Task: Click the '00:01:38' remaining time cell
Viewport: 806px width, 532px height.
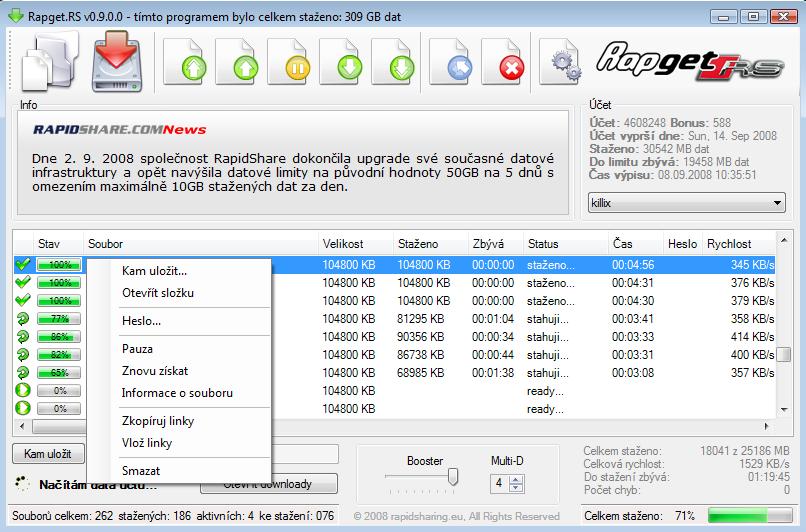Action: (x=493, y=373)
